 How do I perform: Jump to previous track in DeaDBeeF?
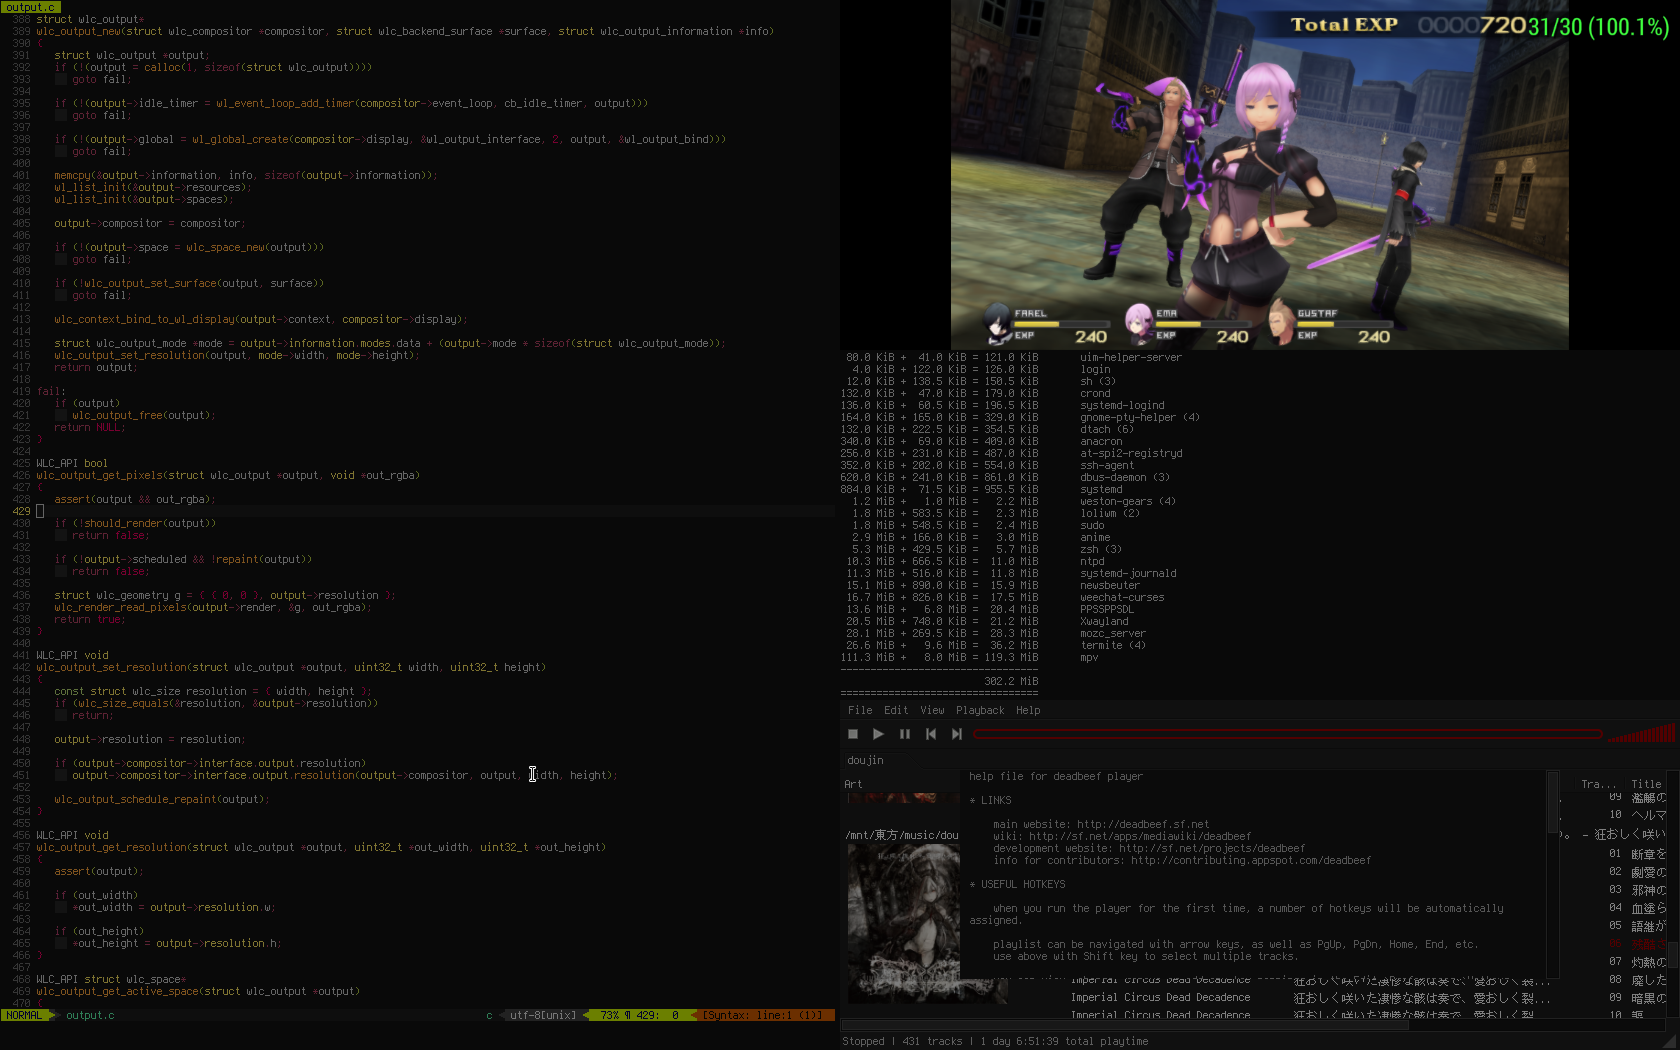click(931, 734)
